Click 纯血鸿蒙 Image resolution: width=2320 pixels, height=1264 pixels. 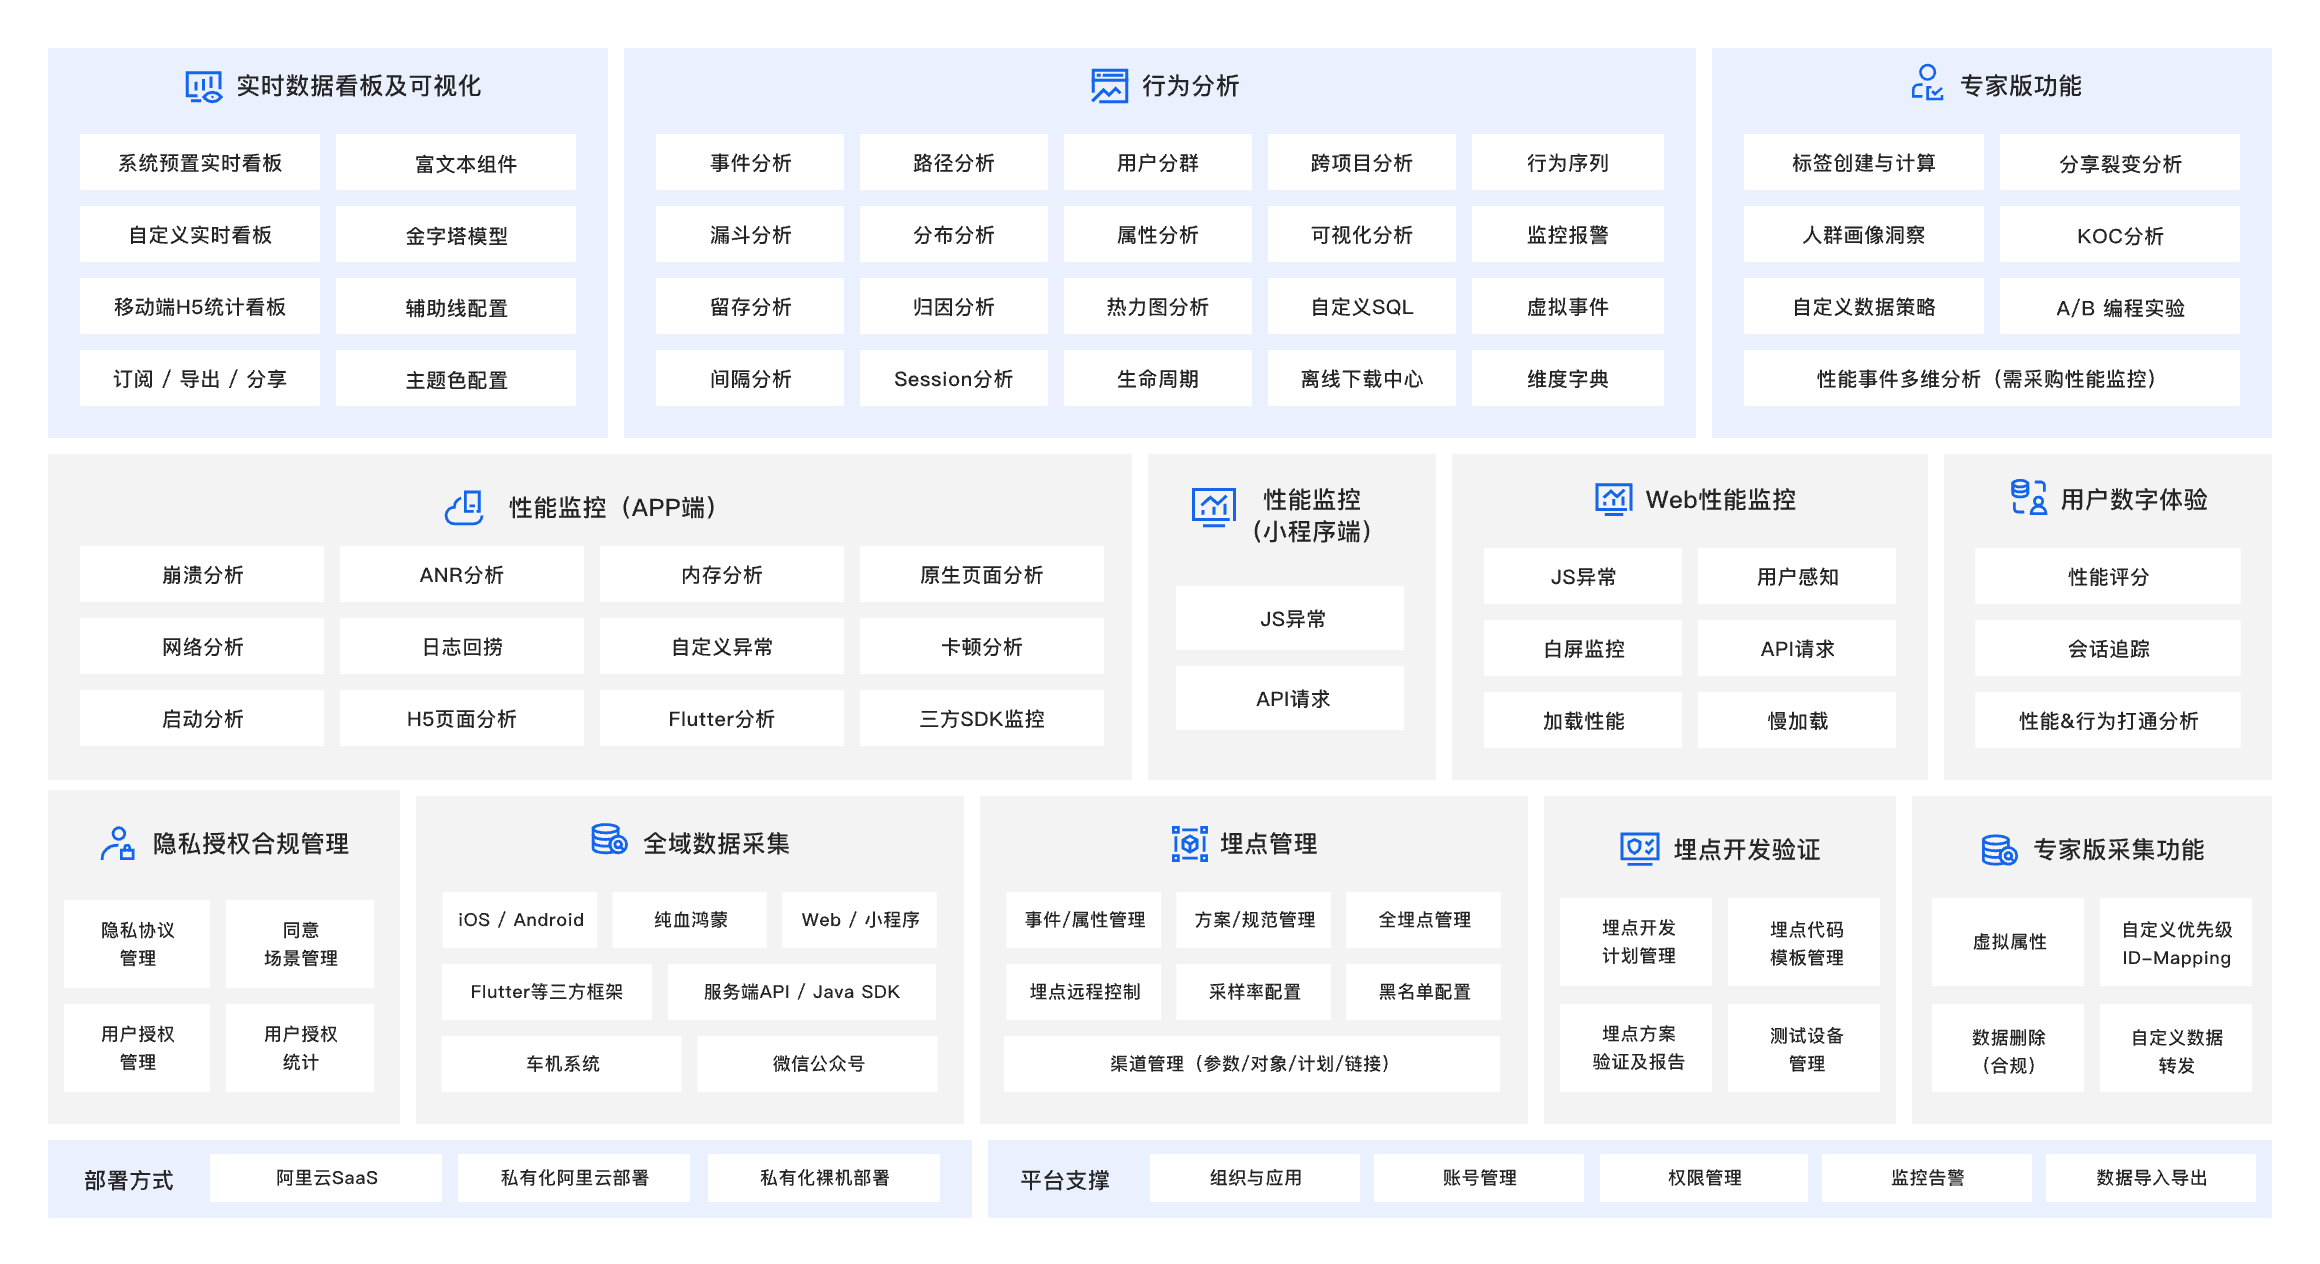tap(690, 919)
